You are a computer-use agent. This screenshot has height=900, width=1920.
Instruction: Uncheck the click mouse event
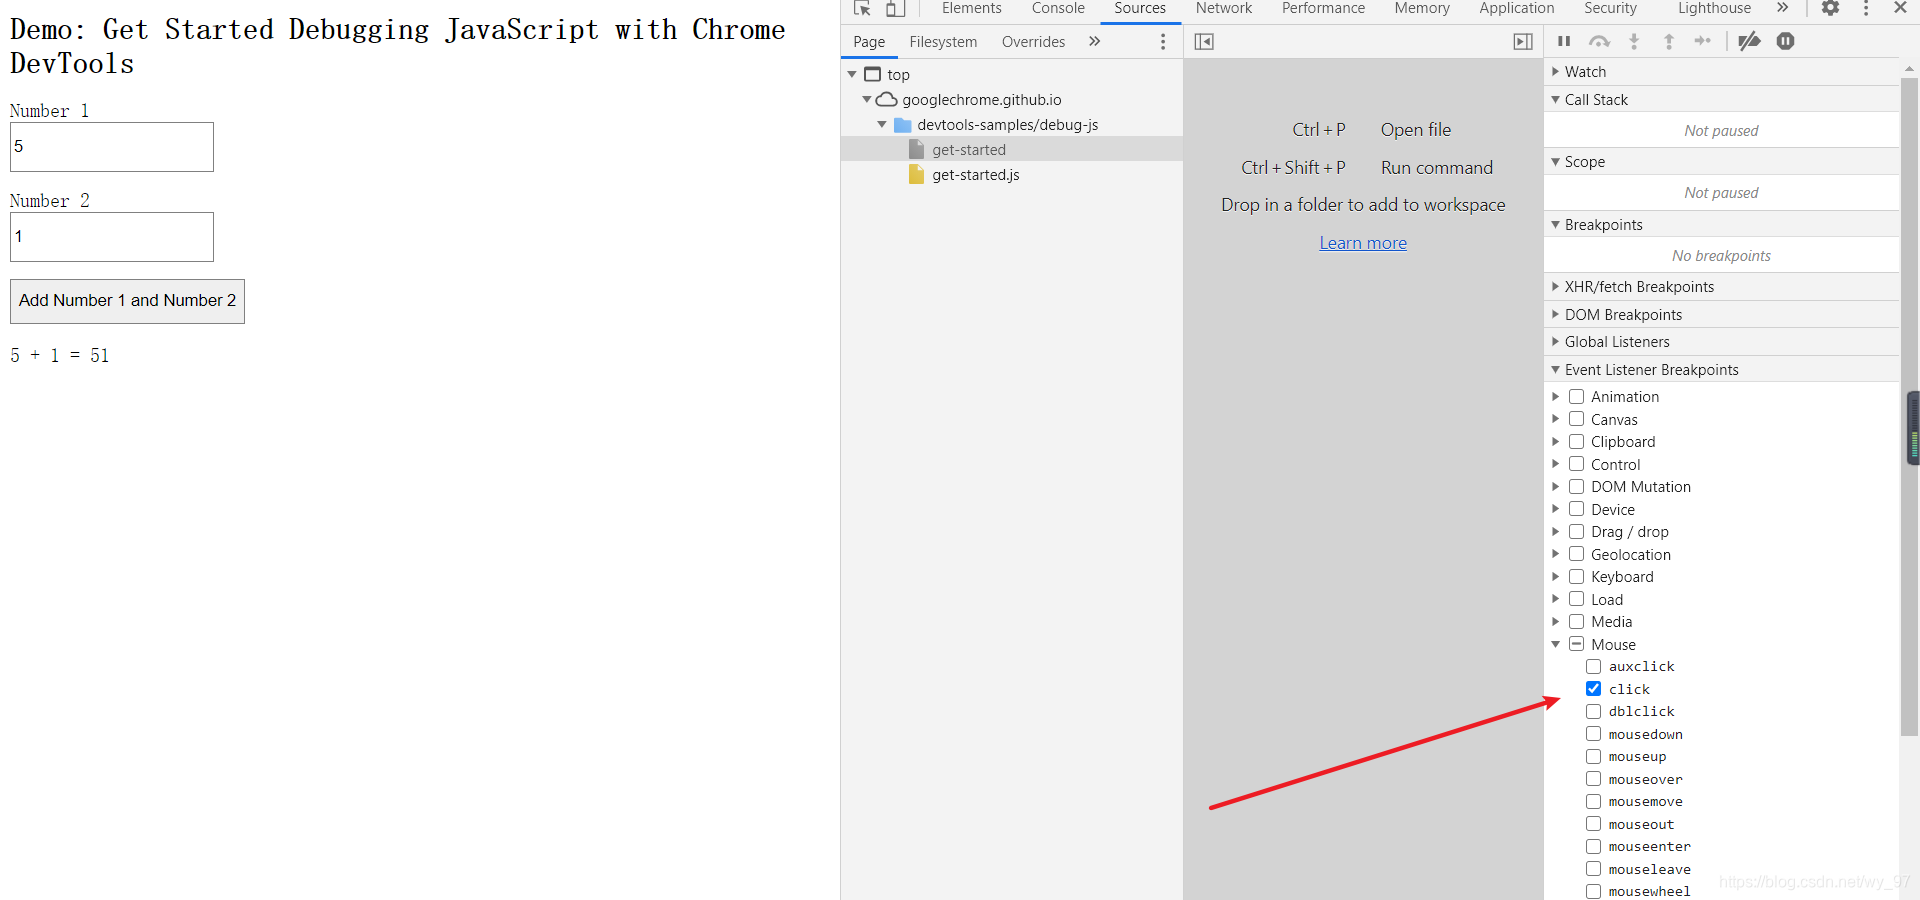pos(1594,689)
